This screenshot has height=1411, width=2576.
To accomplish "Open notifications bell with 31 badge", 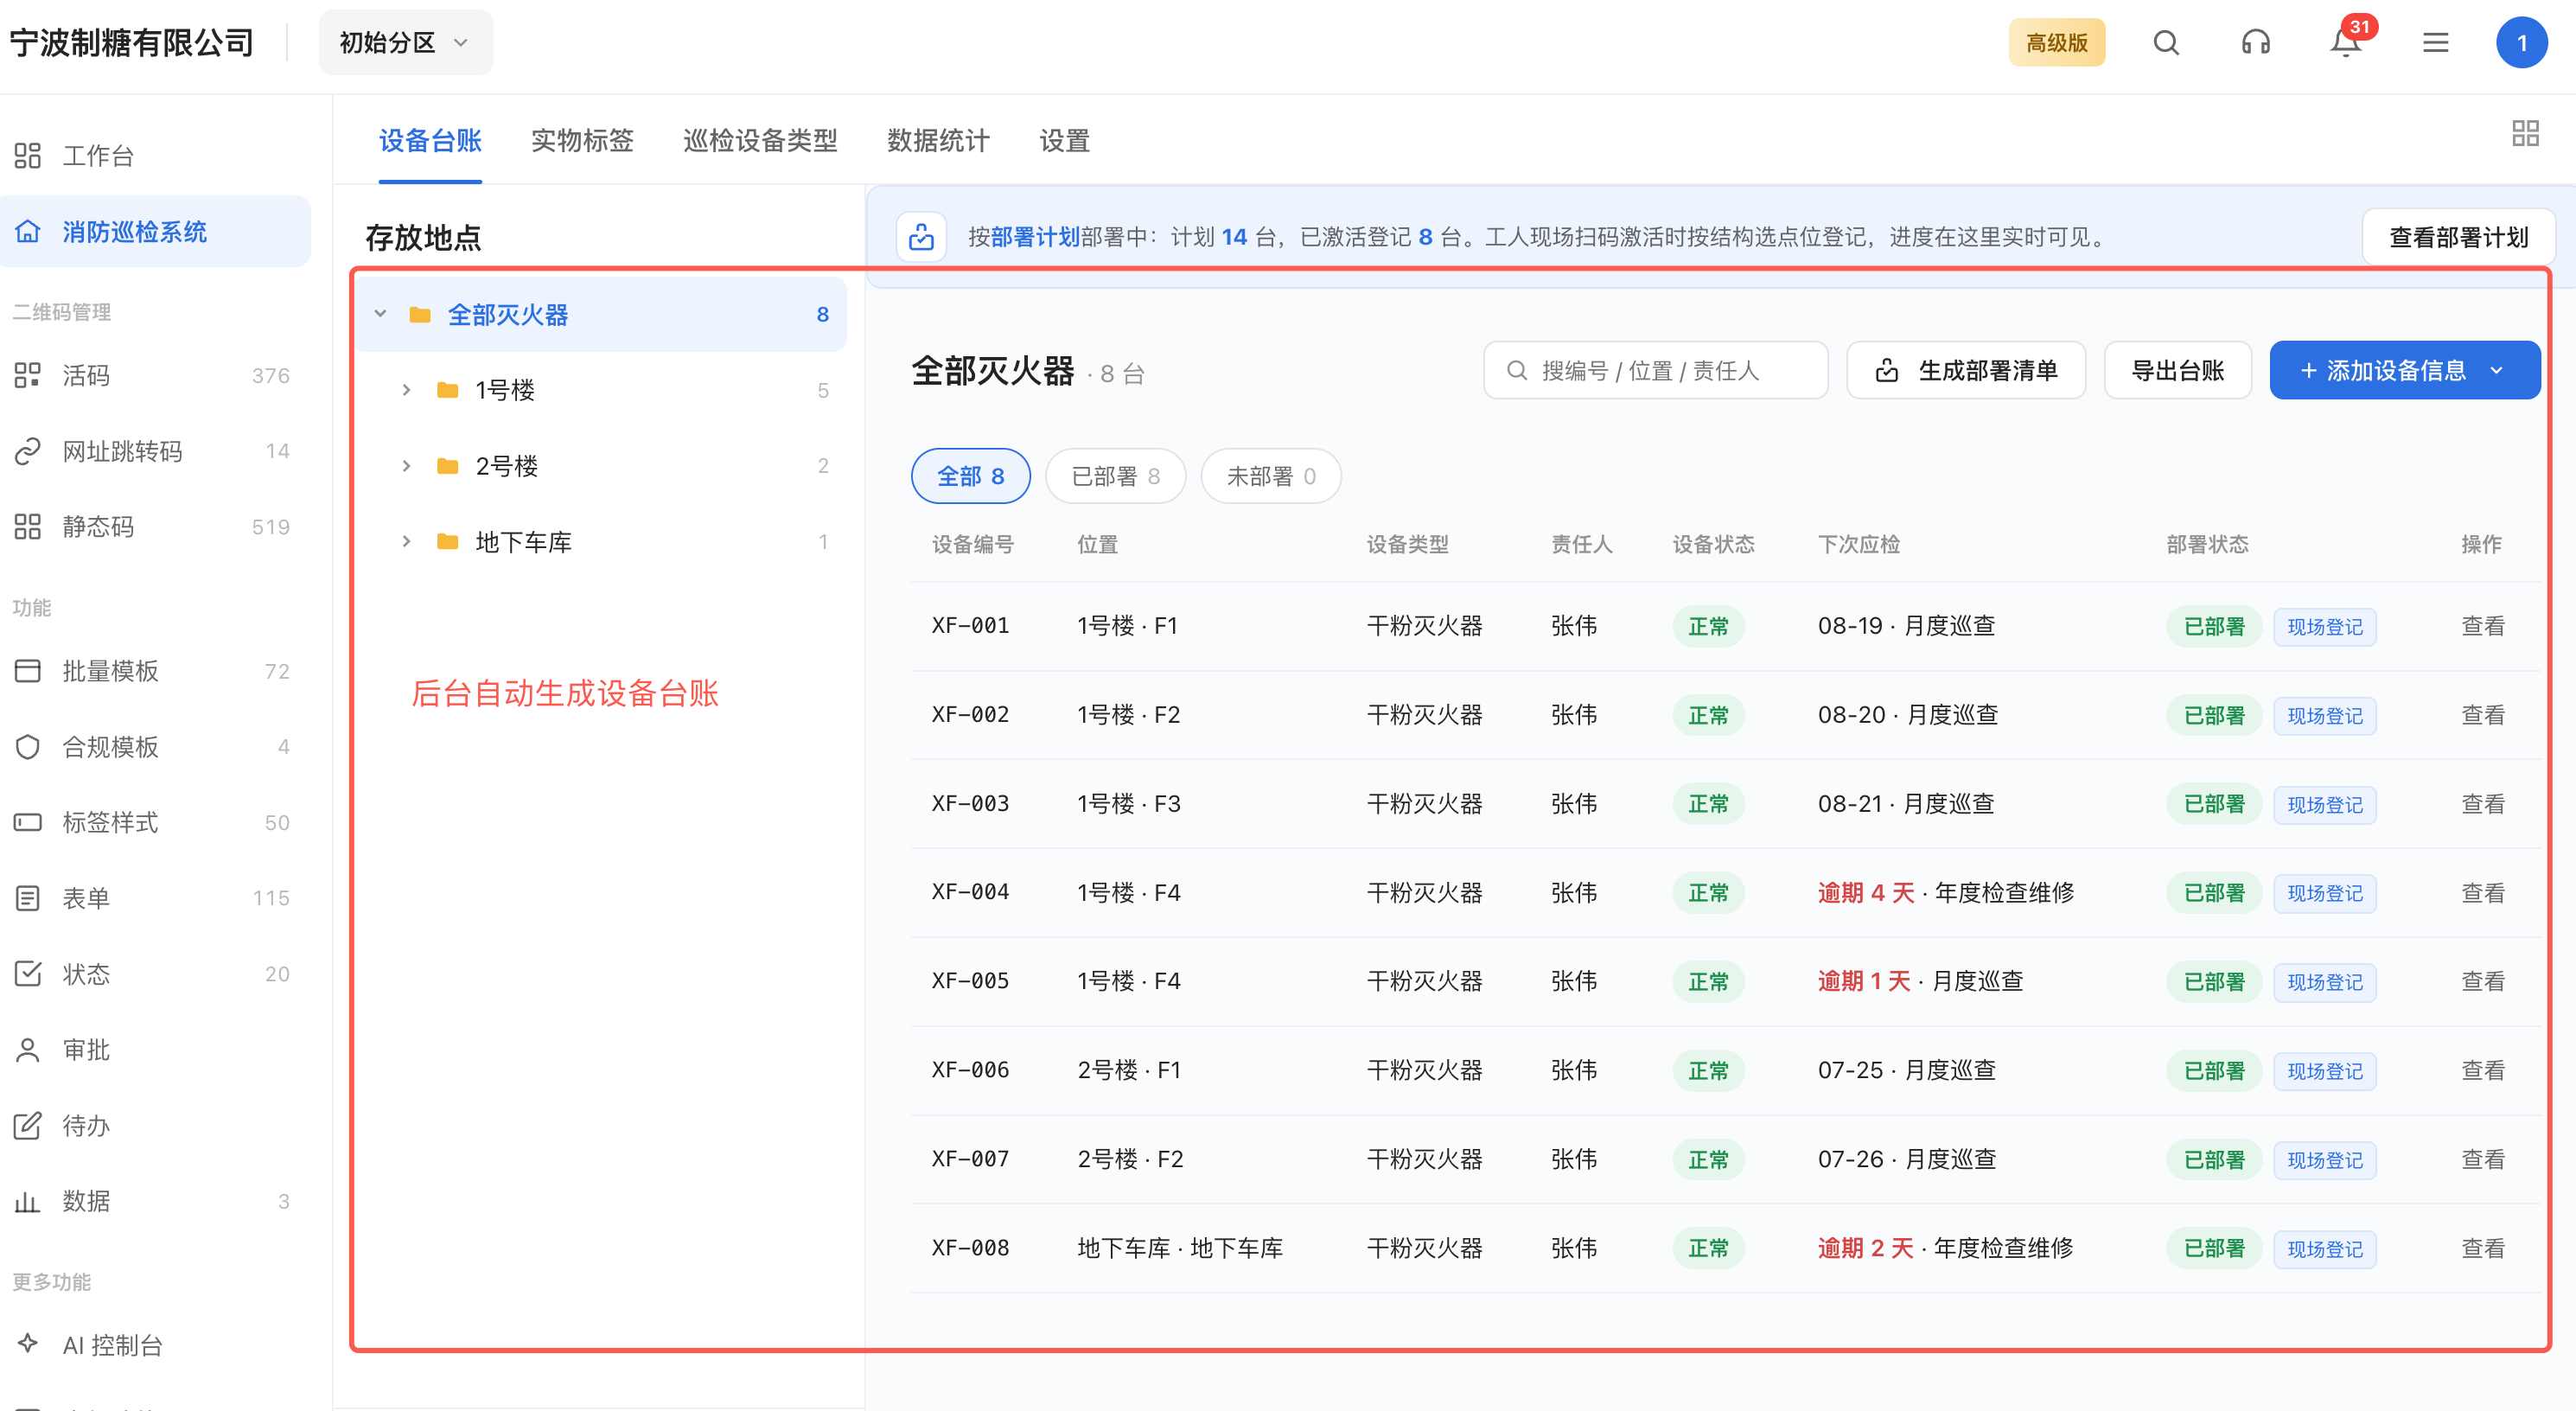I will pos(2345,43).
